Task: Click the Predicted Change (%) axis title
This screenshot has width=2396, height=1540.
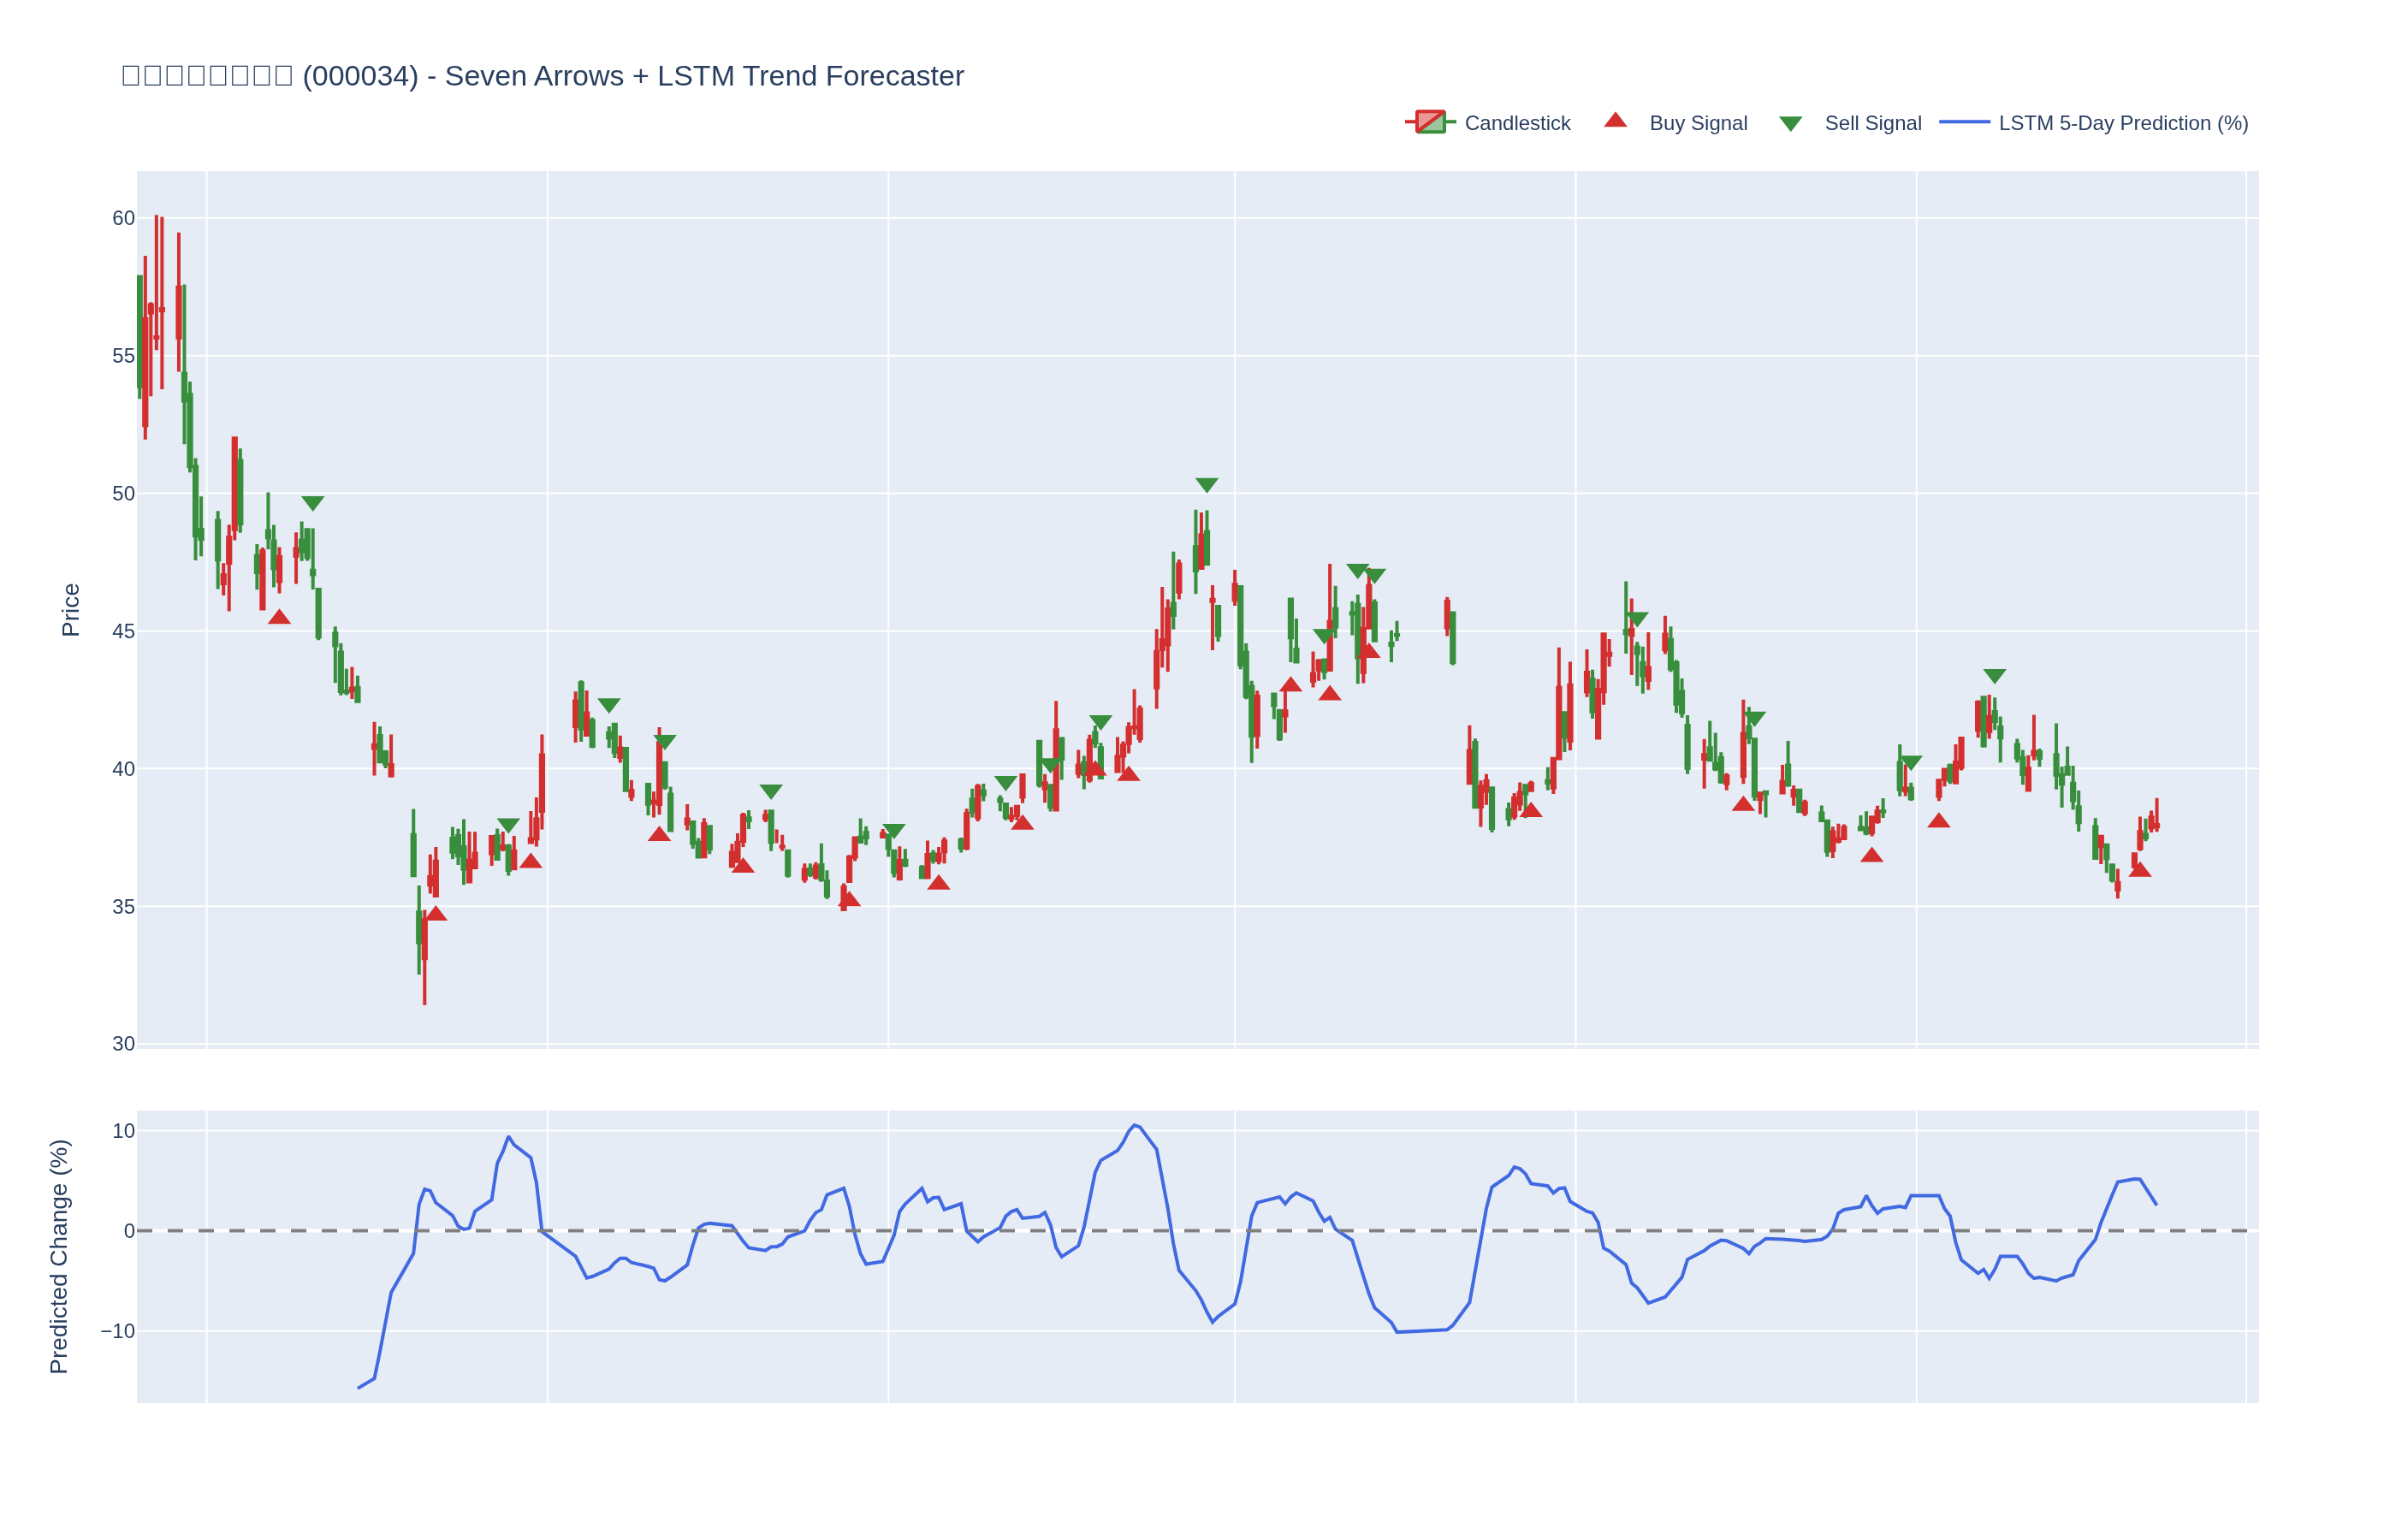Action: tap(59, 1256)
